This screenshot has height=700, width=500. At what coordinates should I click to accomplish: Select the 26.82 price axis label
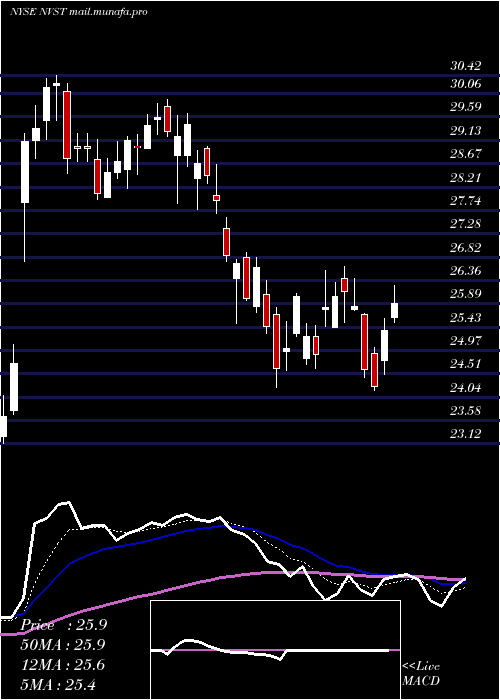click(x=466, y=247)
